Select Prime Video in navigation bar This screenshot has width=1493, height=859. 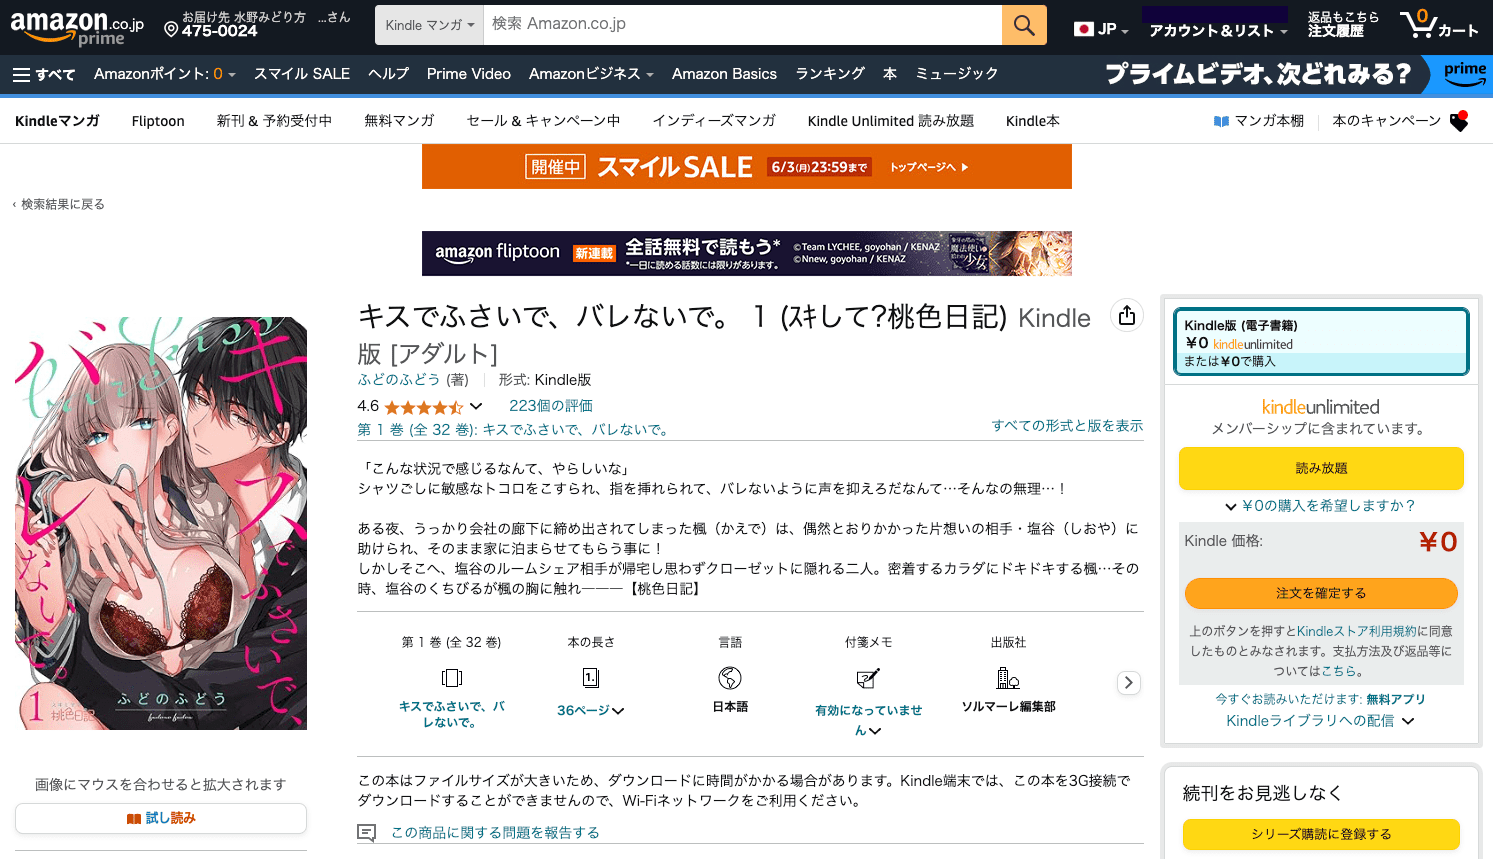click(x=468, y=74)
